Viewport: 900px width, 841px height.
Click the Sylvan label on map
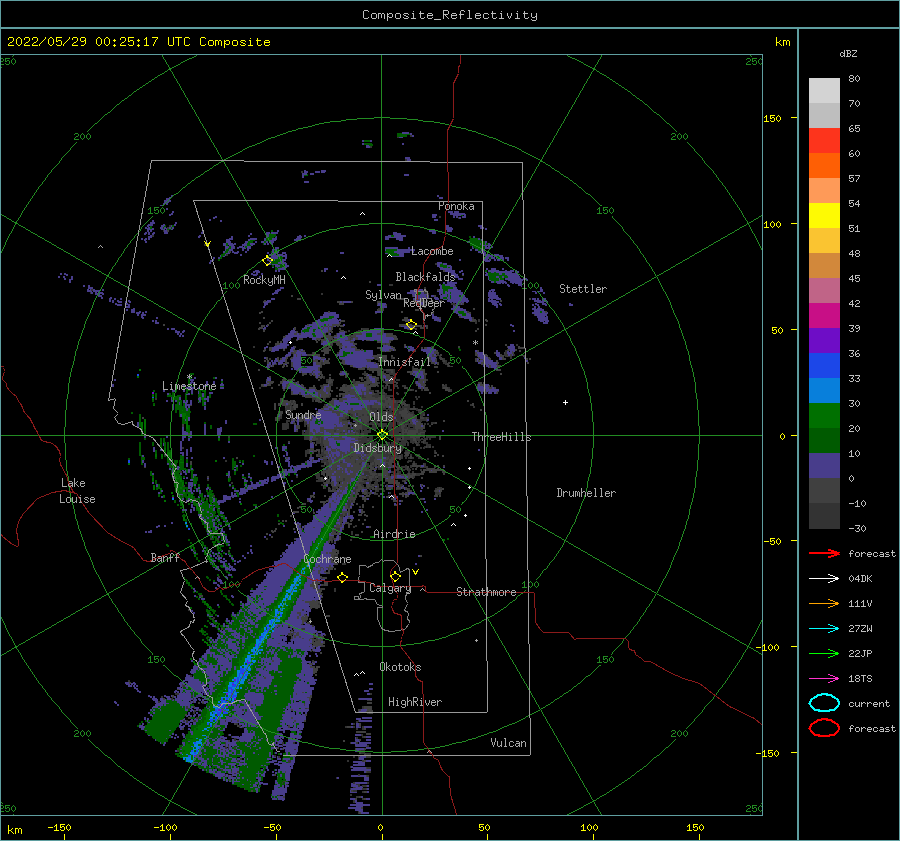[383, 295]
